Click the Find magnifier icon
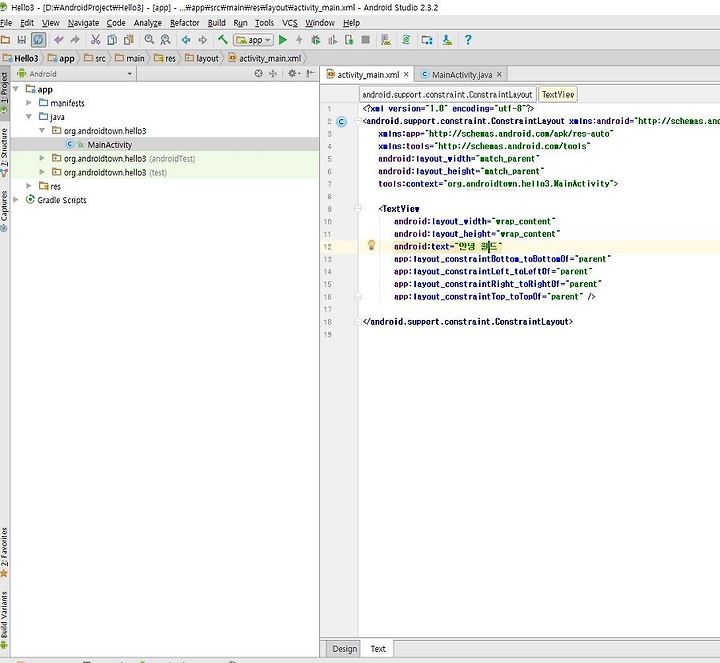Screen dimensions: 720x663 [149, 40]
